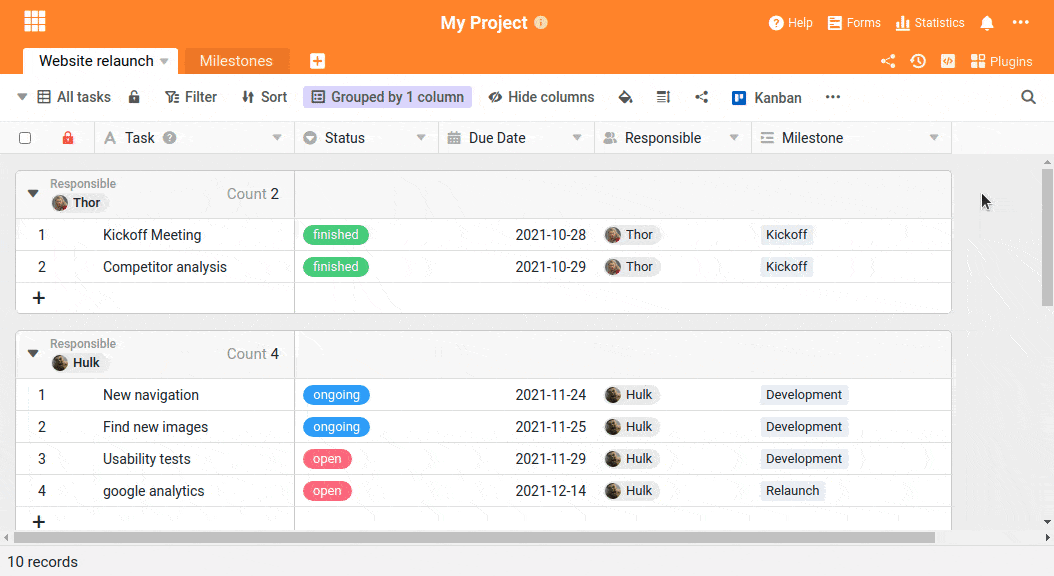Viewport: 1054px width, 576px height.
Task: Open the apps grid home icon
Action: click(x=35, y=21)
